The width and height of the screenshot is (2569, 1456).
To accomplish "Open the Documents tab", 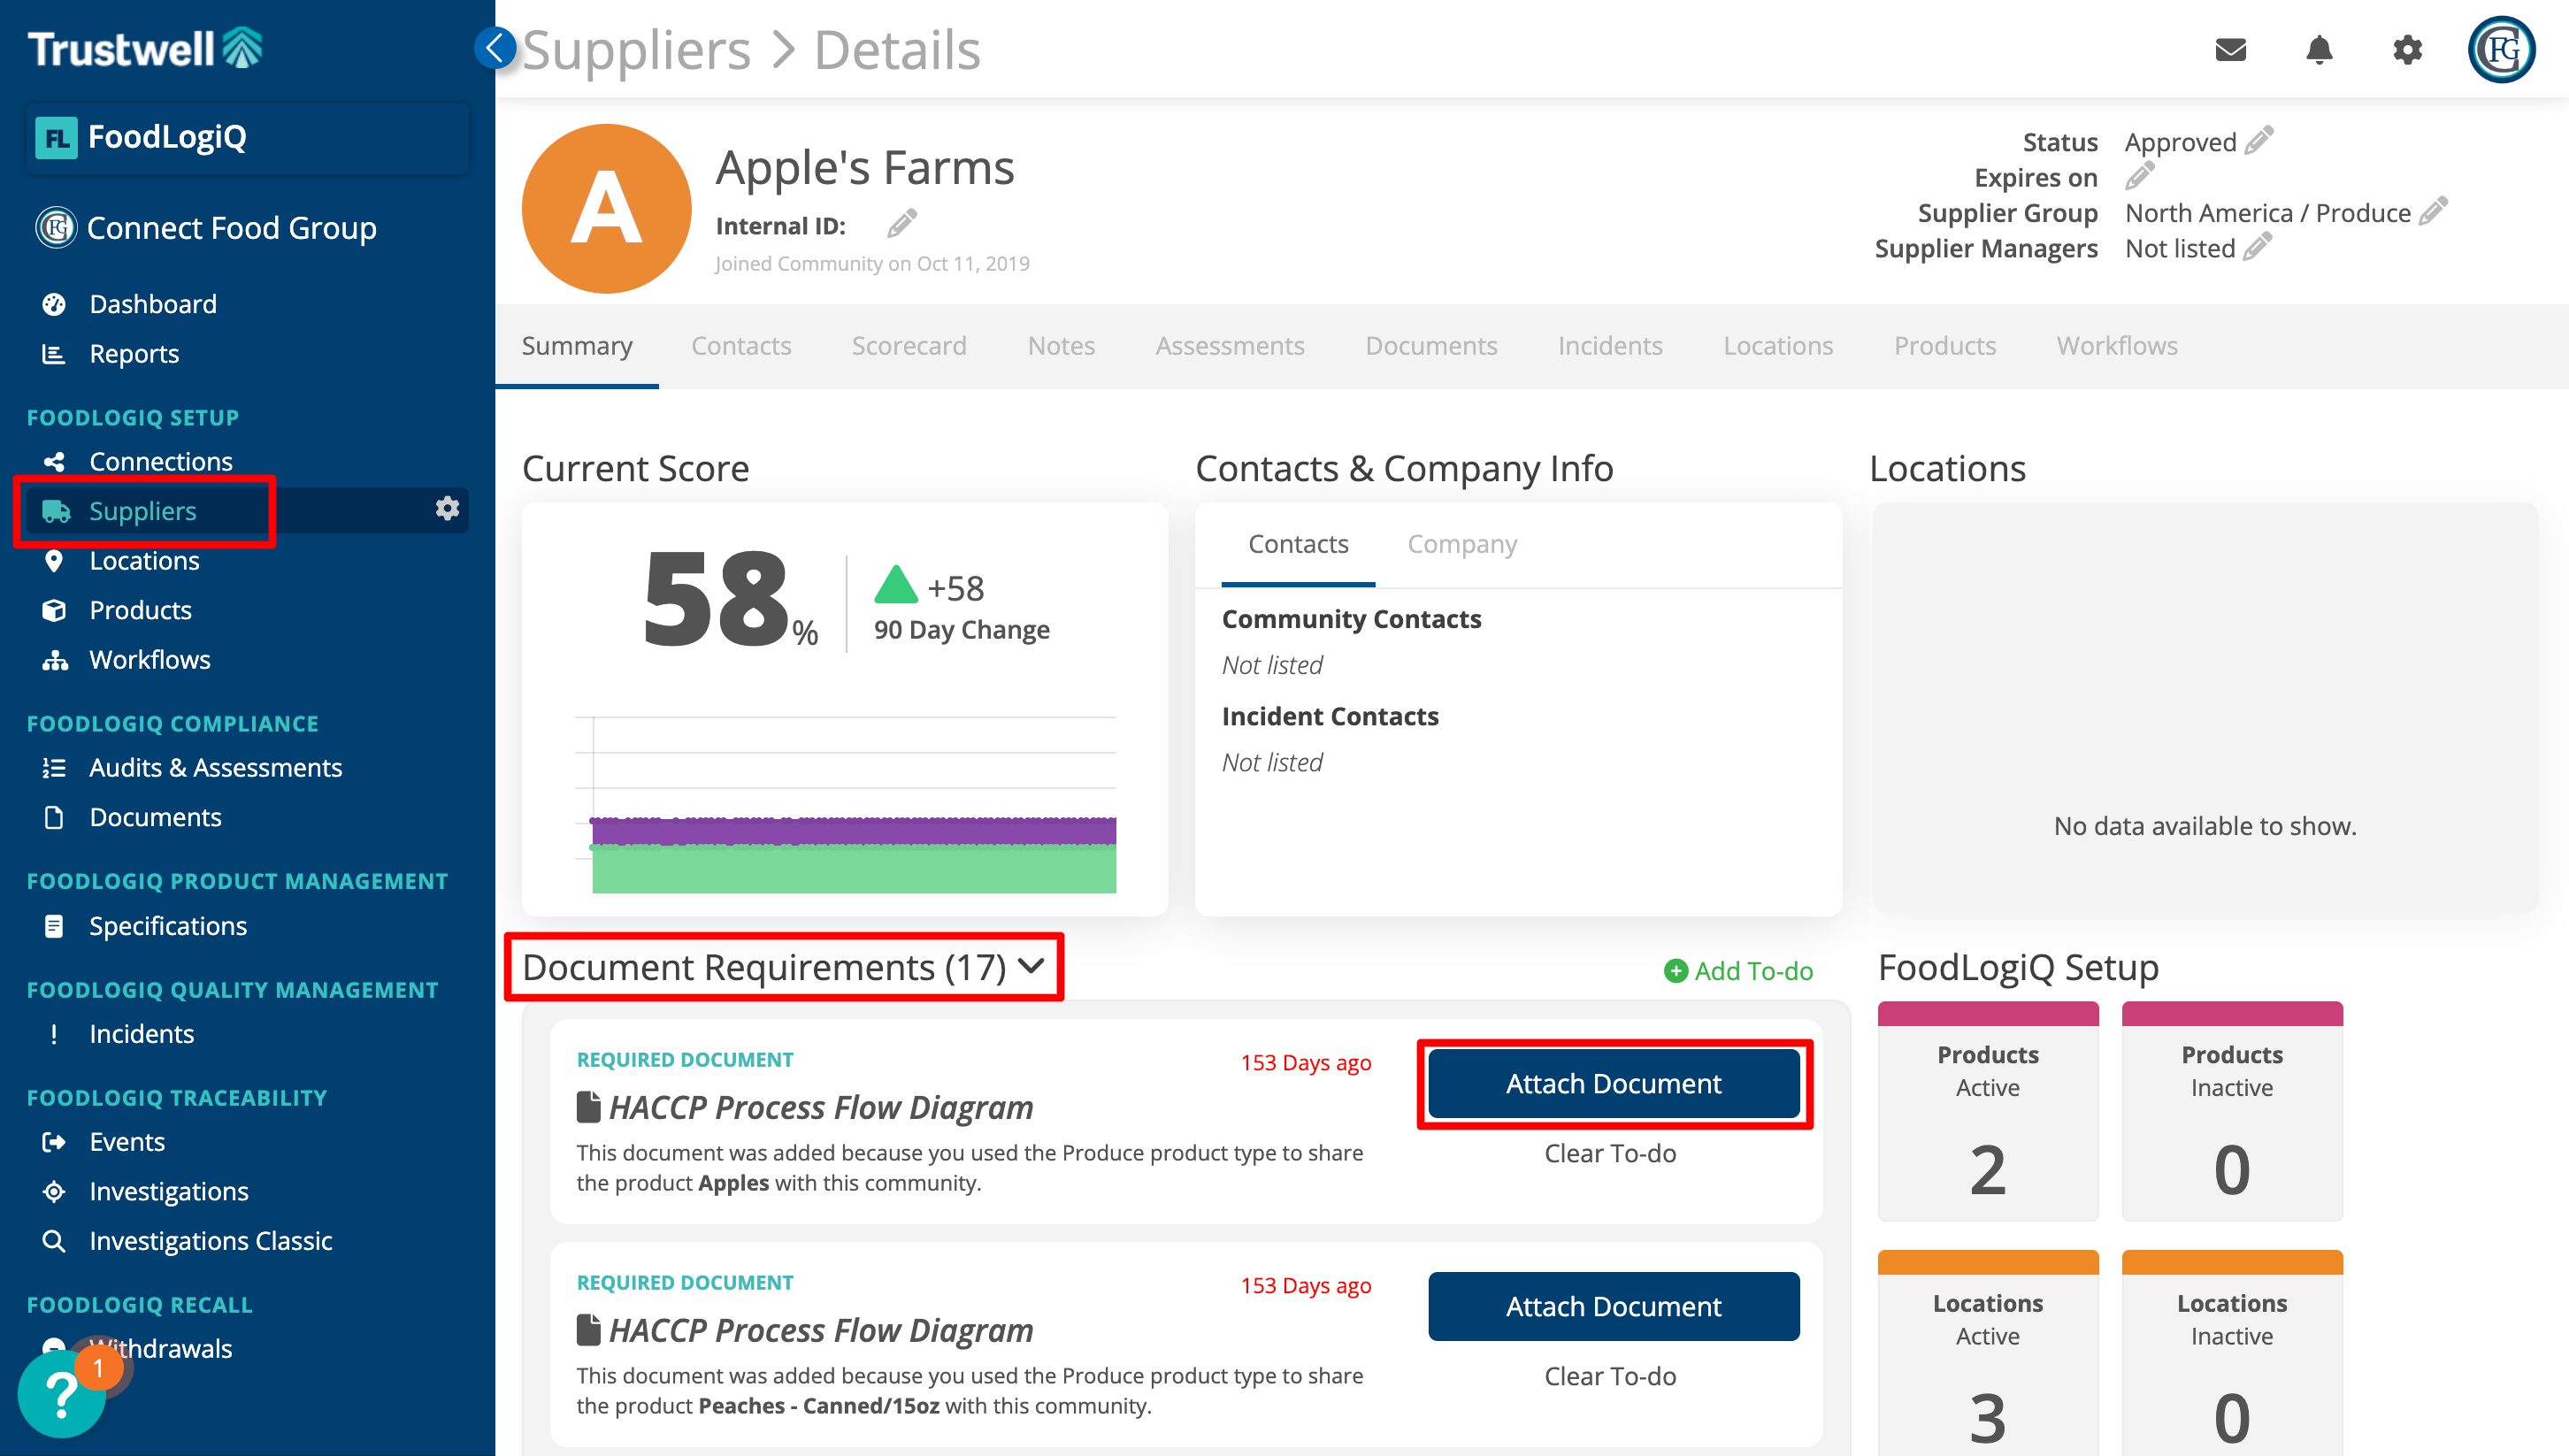I will 1431,346.
